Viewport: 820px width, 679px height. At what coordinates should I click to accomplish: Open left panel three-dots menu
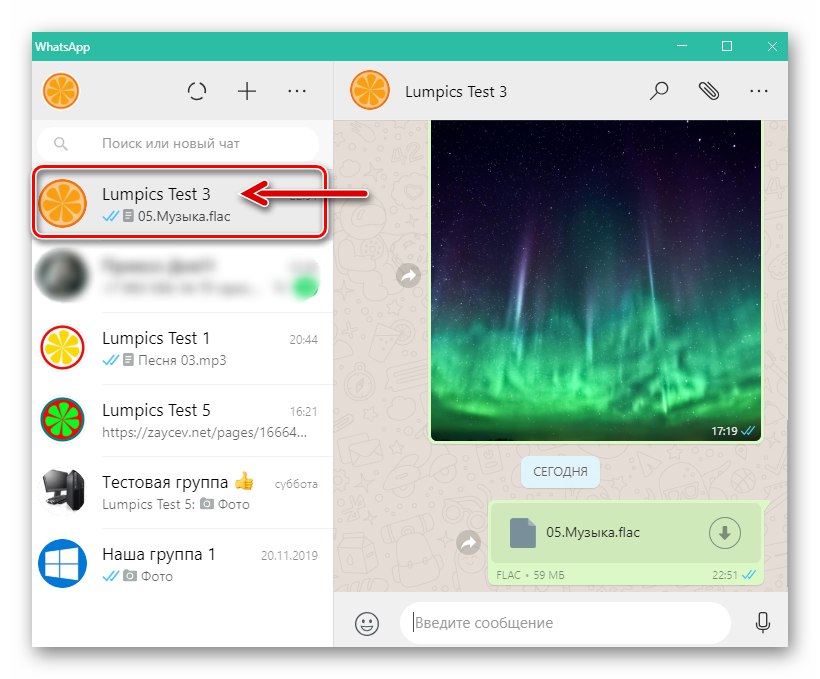(x=297, y=91)
